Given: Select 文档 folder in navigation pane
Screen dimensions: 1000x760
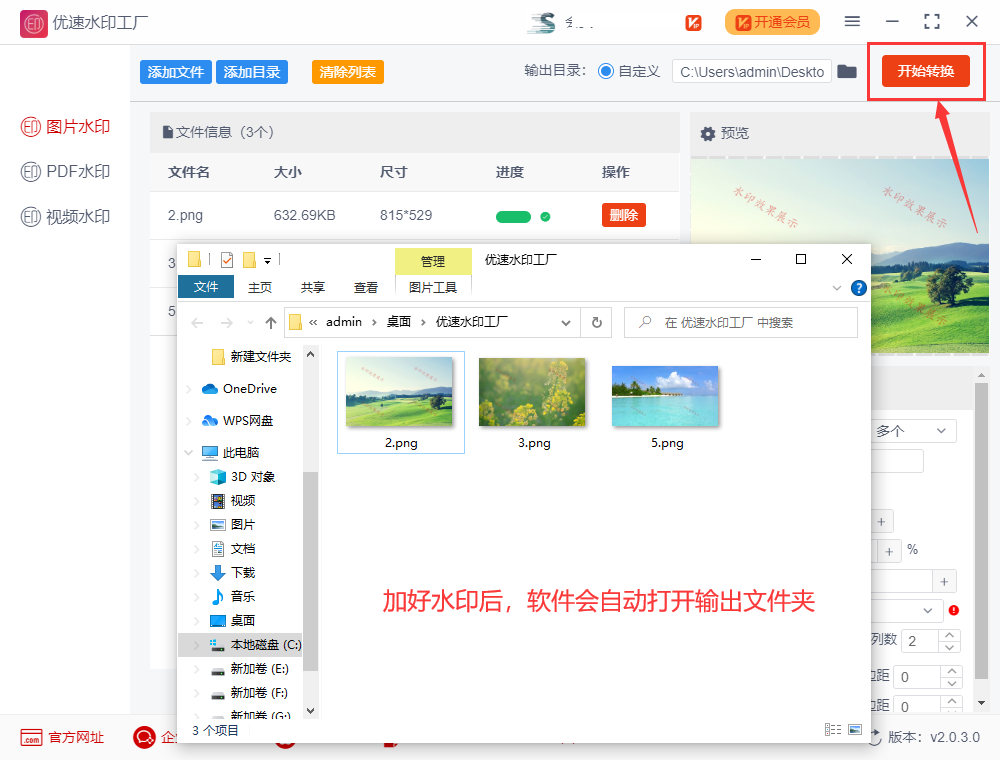Looking at the screenshot, I should [x=233, y=549].
